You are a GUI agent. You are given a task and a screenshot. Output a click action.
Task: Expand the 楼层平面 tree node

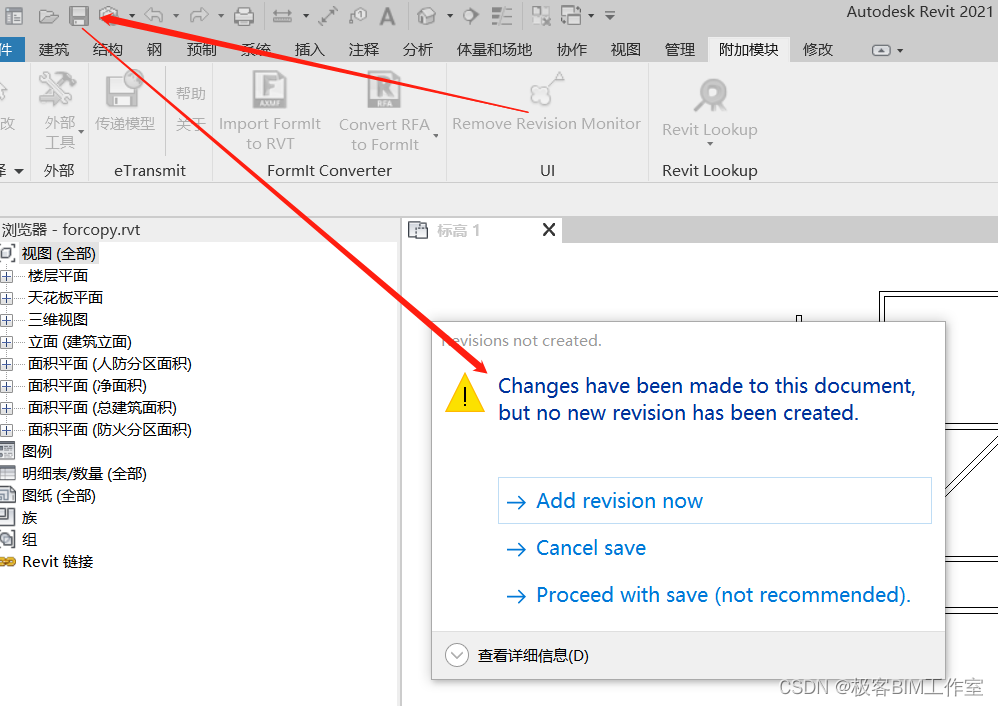click(6, 276)
